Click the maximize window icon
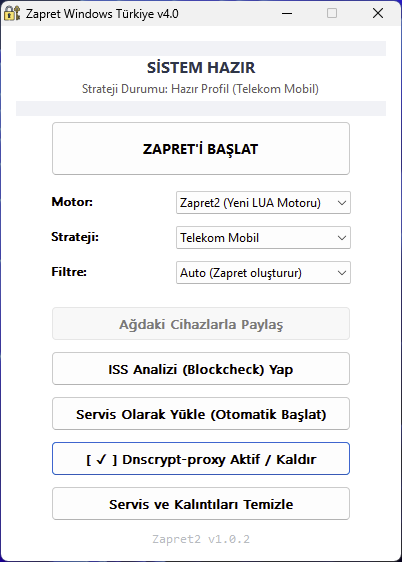The height and width of the screenshot is (562, 402). coord(332,14)
